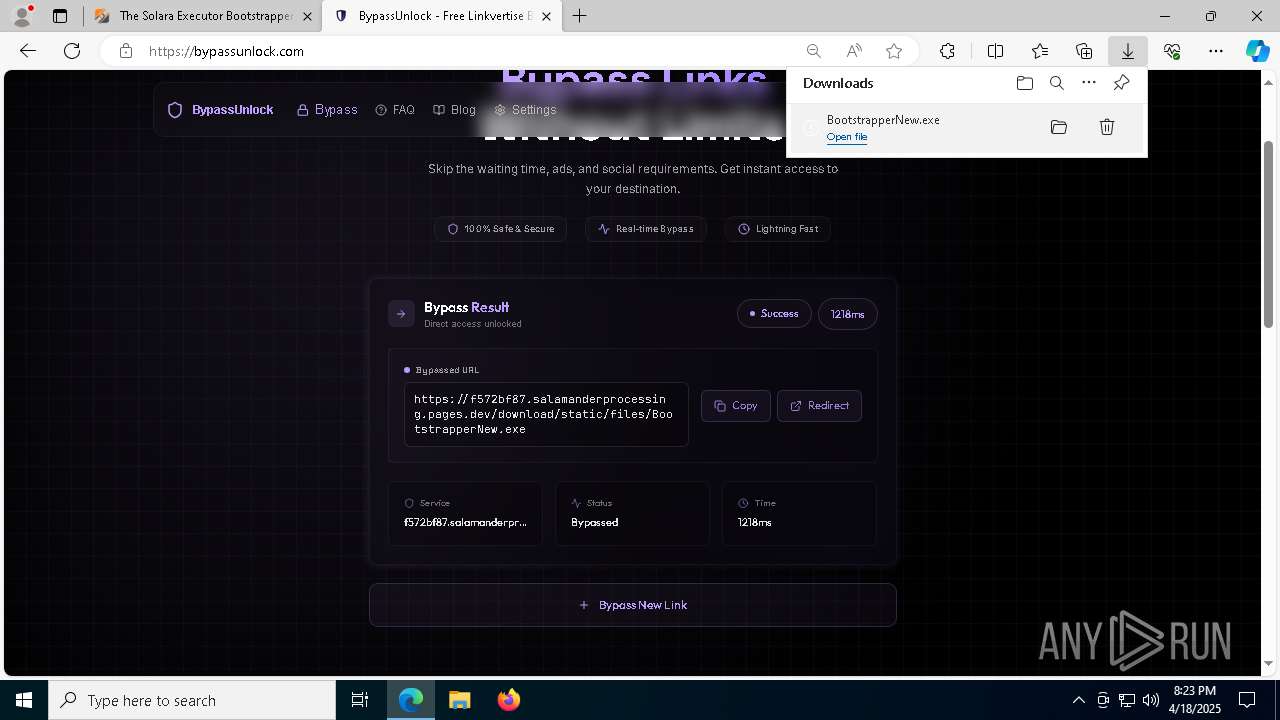Close the Solara Executor tab
This screenshot has width=1280, height=720.
(307, 16)
